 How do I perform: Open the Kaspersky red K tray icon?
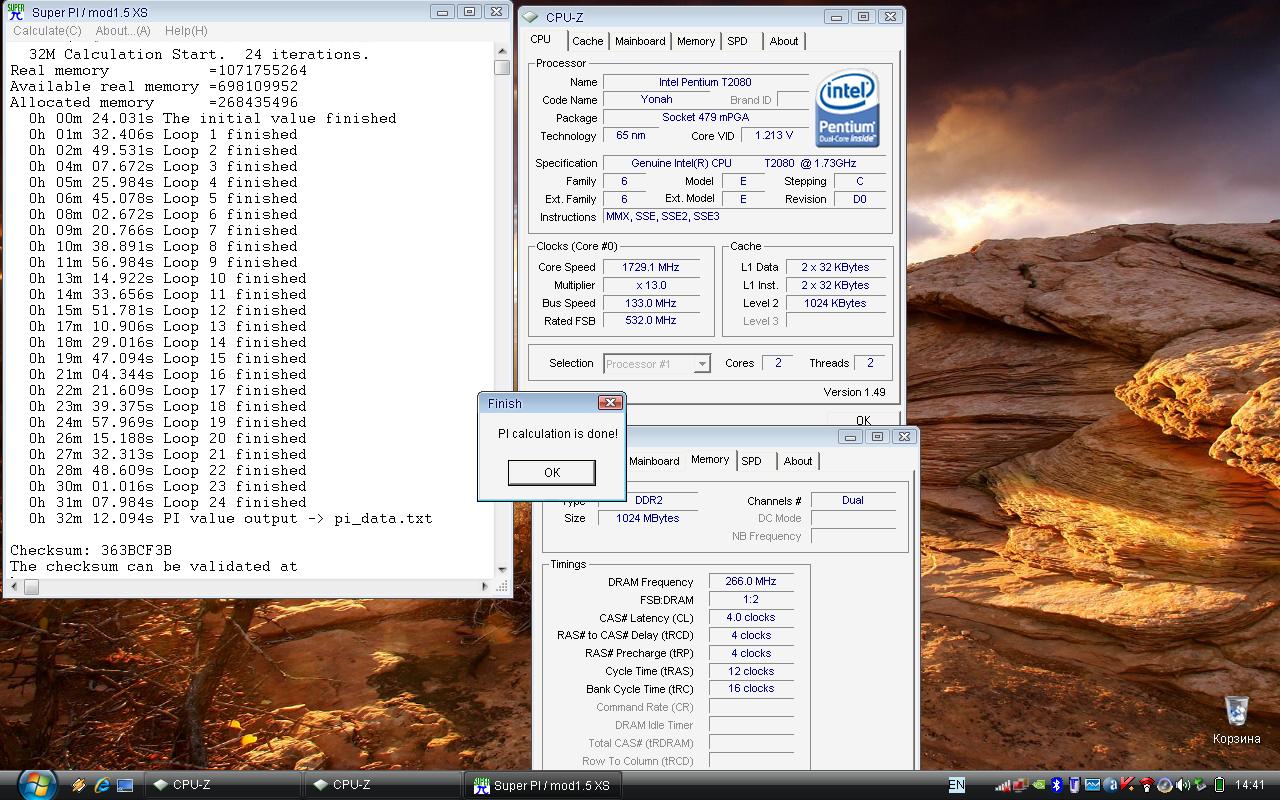[x=1128, y=784]
